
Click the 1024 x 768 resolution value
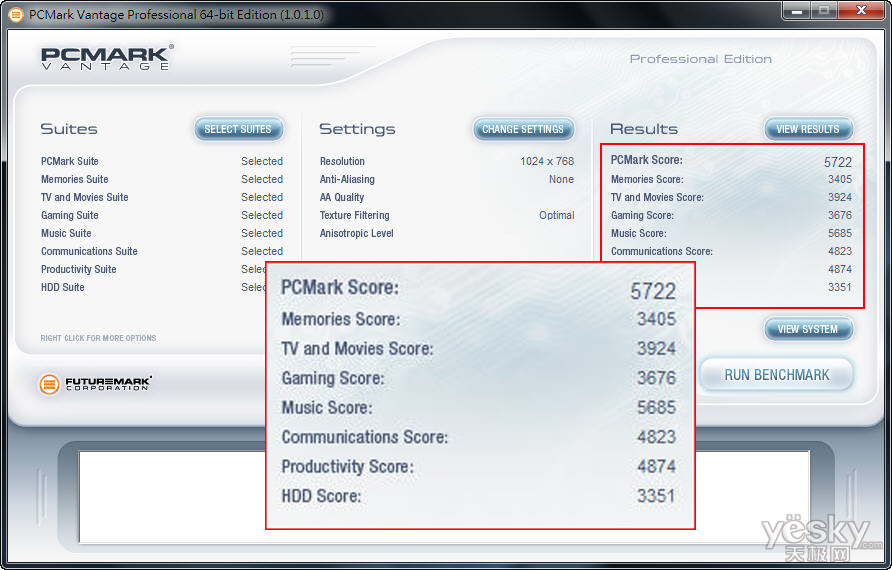pyautogui.click(x=547, y=161)
